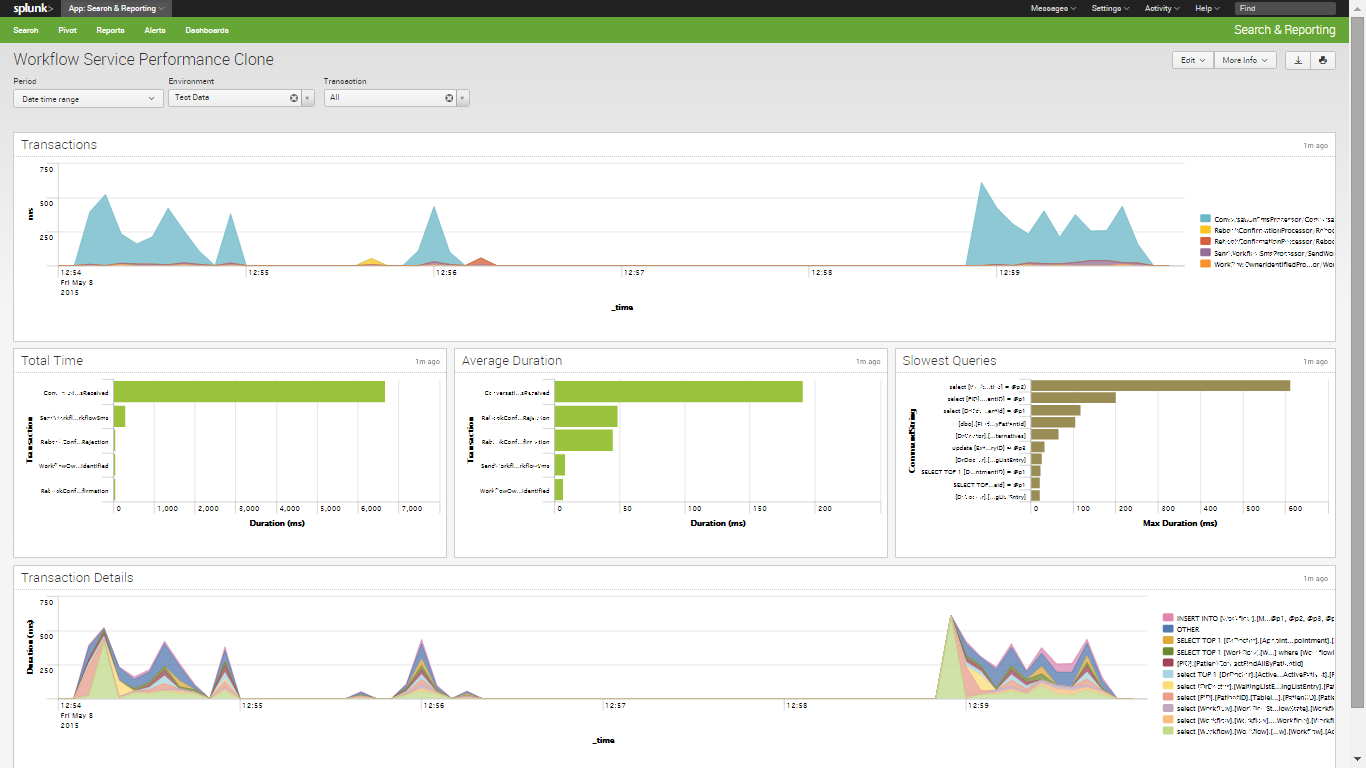This screenshot has width=1366, height=768.
Task: Clear the Transaction 'All' selection
Action: (449, 98)
